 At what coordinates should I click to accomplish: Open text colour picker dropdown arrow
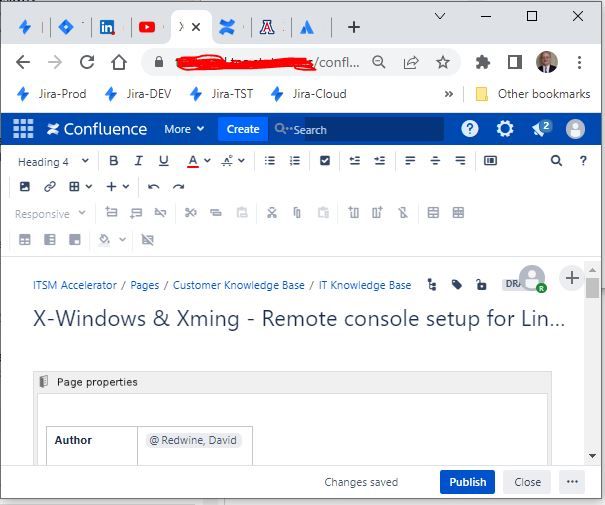pos(207,161)
